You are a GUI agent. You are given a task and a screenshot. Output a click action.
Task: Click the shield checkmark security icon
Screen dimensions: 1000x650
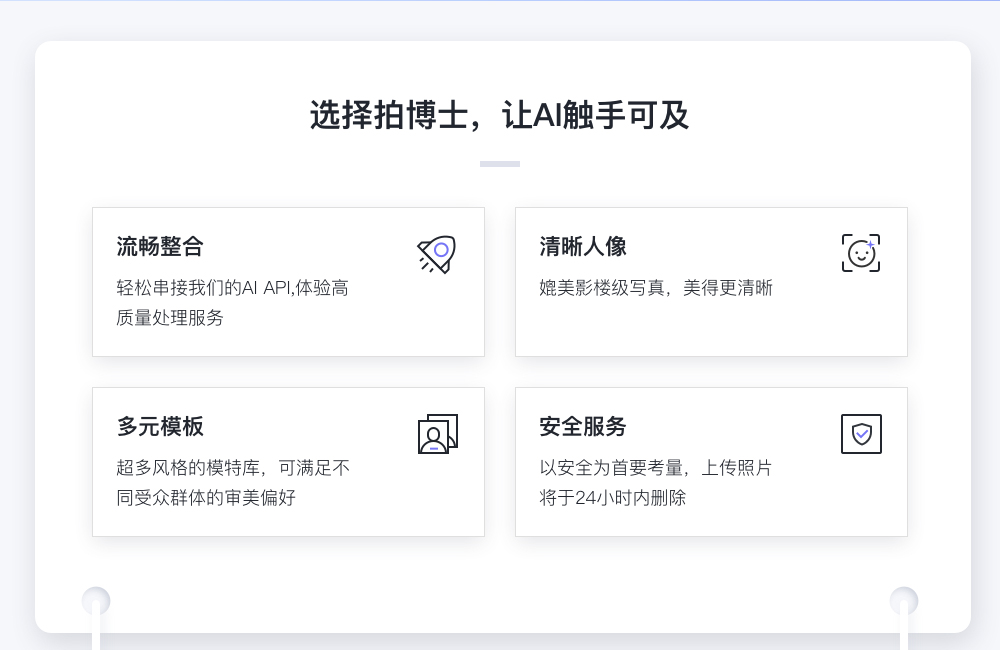click(x=861, y=434)
